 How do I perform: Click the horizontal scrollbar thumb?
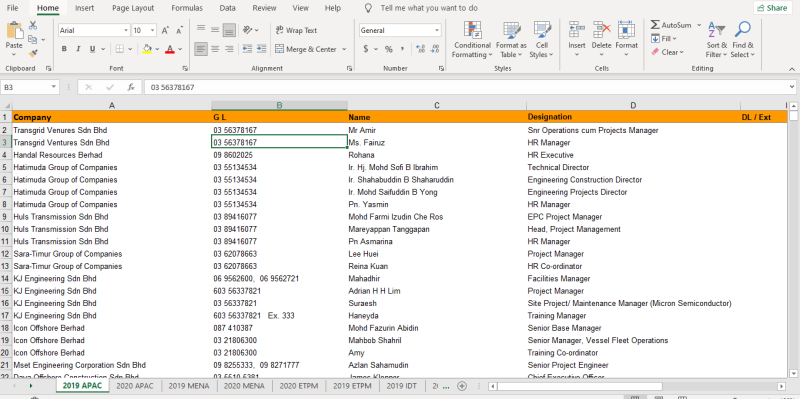coord(580,386)
